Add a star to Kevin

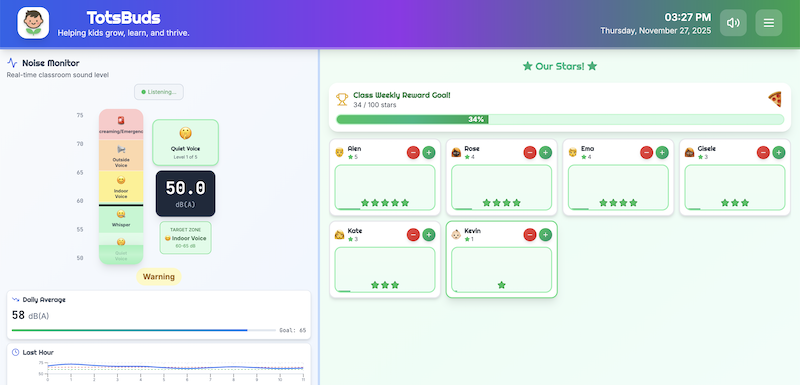tap(545, 235)
